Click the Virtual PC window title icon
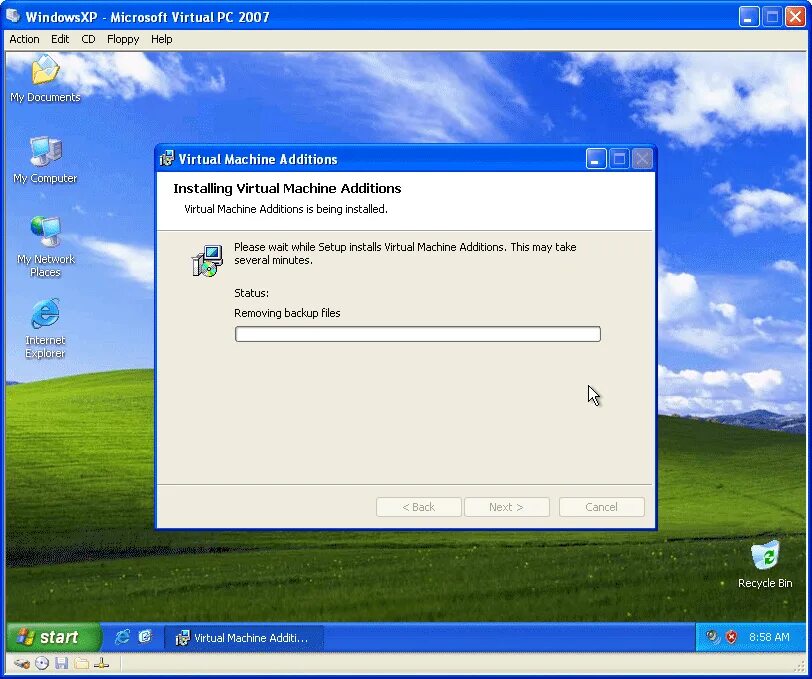This screenshot has width=812, height=679. click(x=12, y=17)
